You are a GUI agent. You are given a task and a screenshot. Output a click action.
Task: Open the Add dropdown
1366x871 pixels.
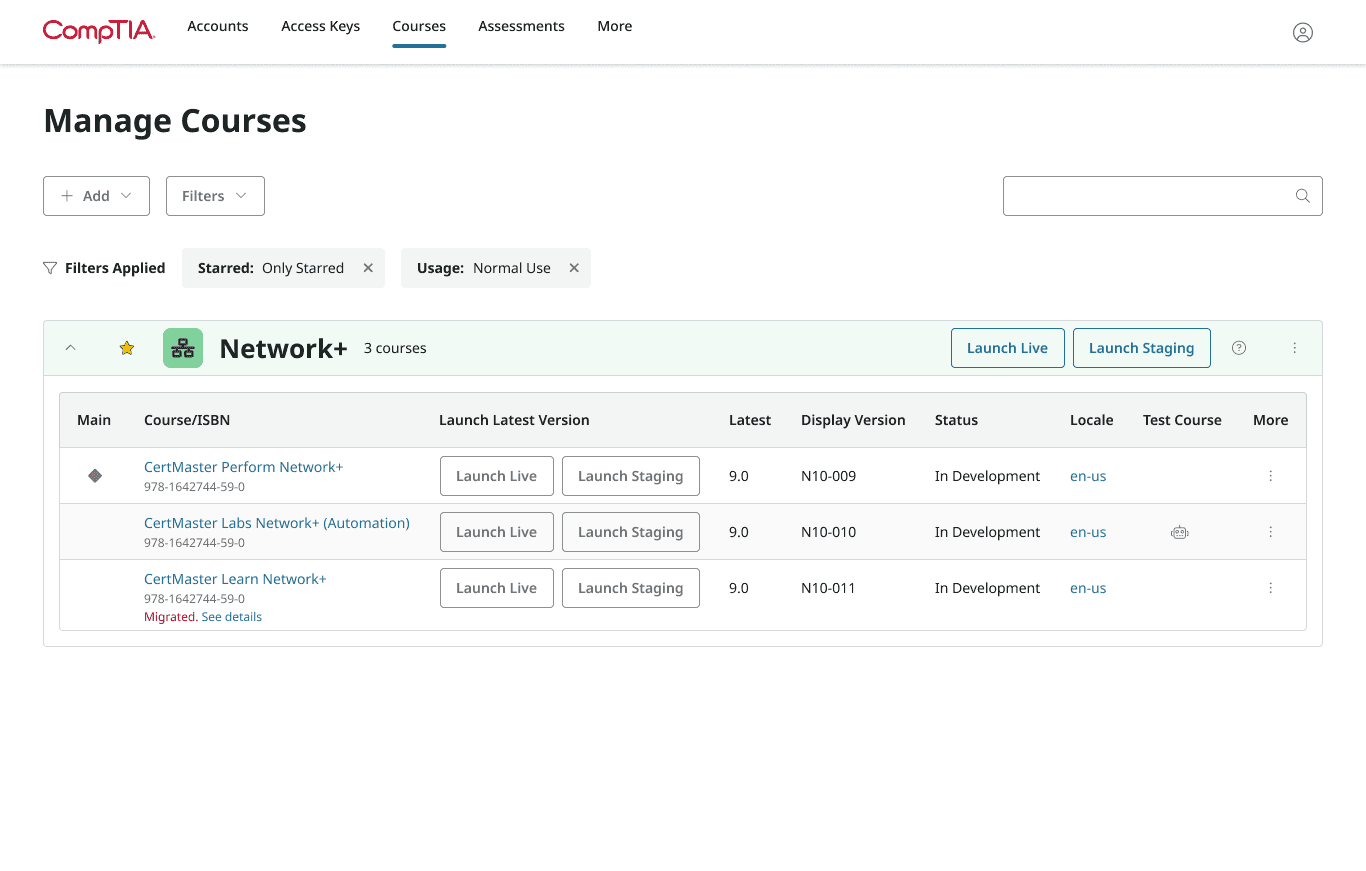pyautogui.click(x=96, y=196)
